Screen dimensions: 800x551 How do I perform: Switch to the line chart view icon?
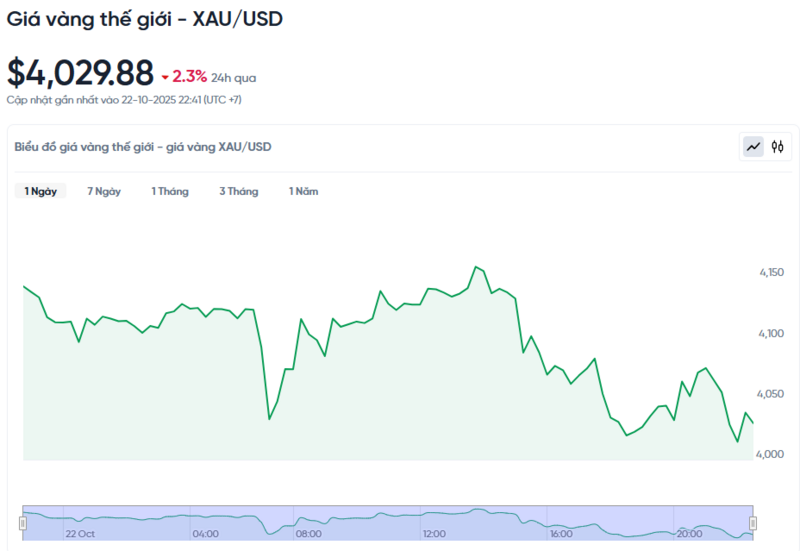[753, 147]
